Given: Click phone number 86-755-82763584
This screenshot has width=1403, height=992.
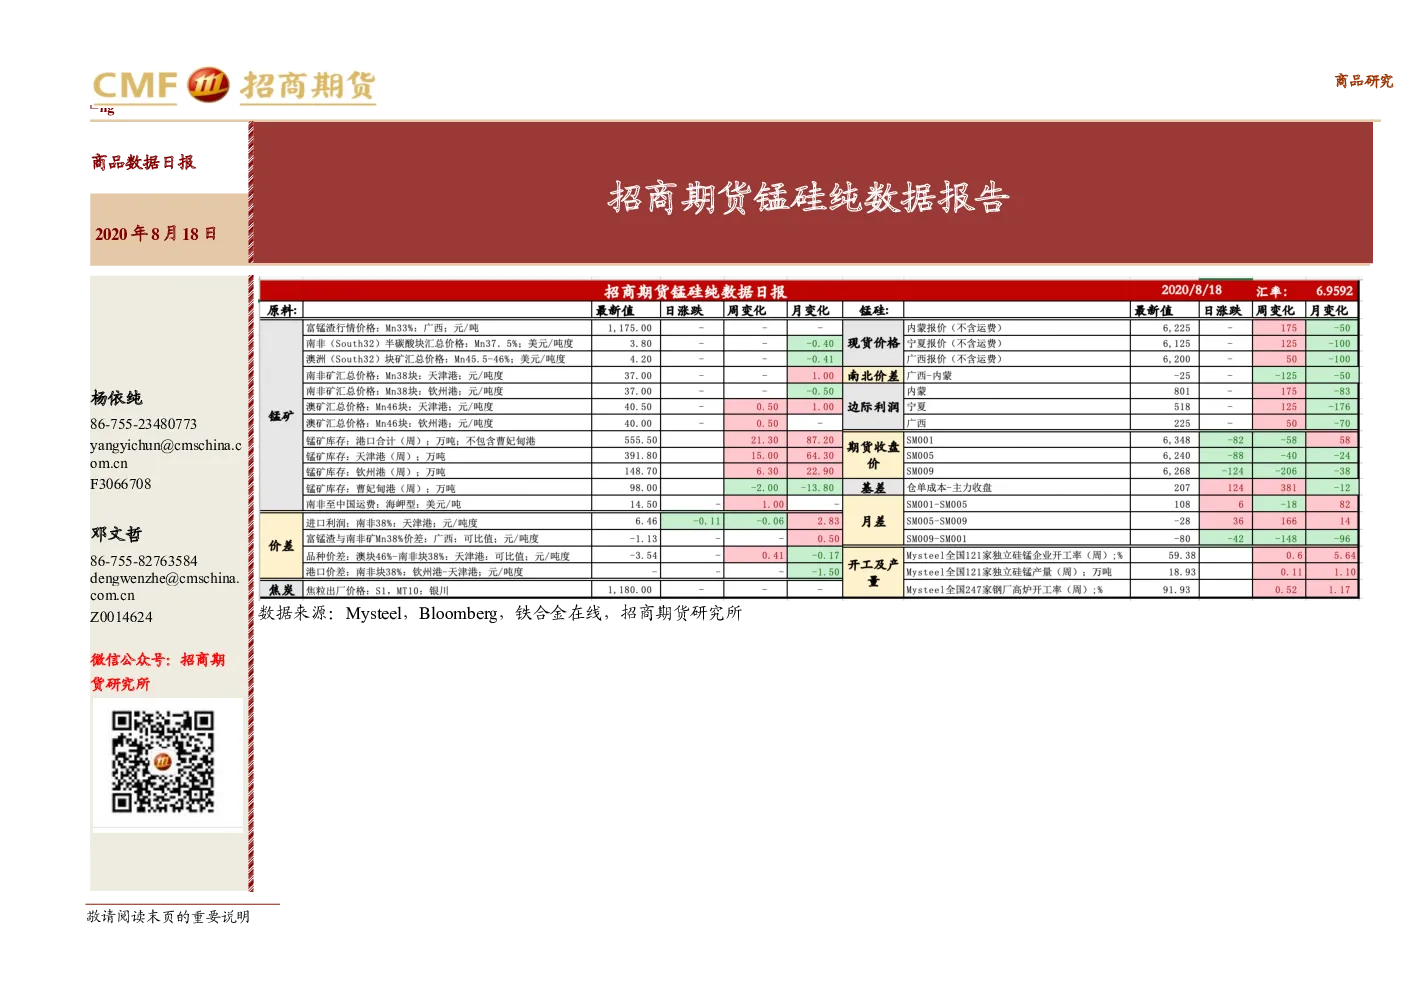Looking at the screenshot, I should (x=143, y=561).
